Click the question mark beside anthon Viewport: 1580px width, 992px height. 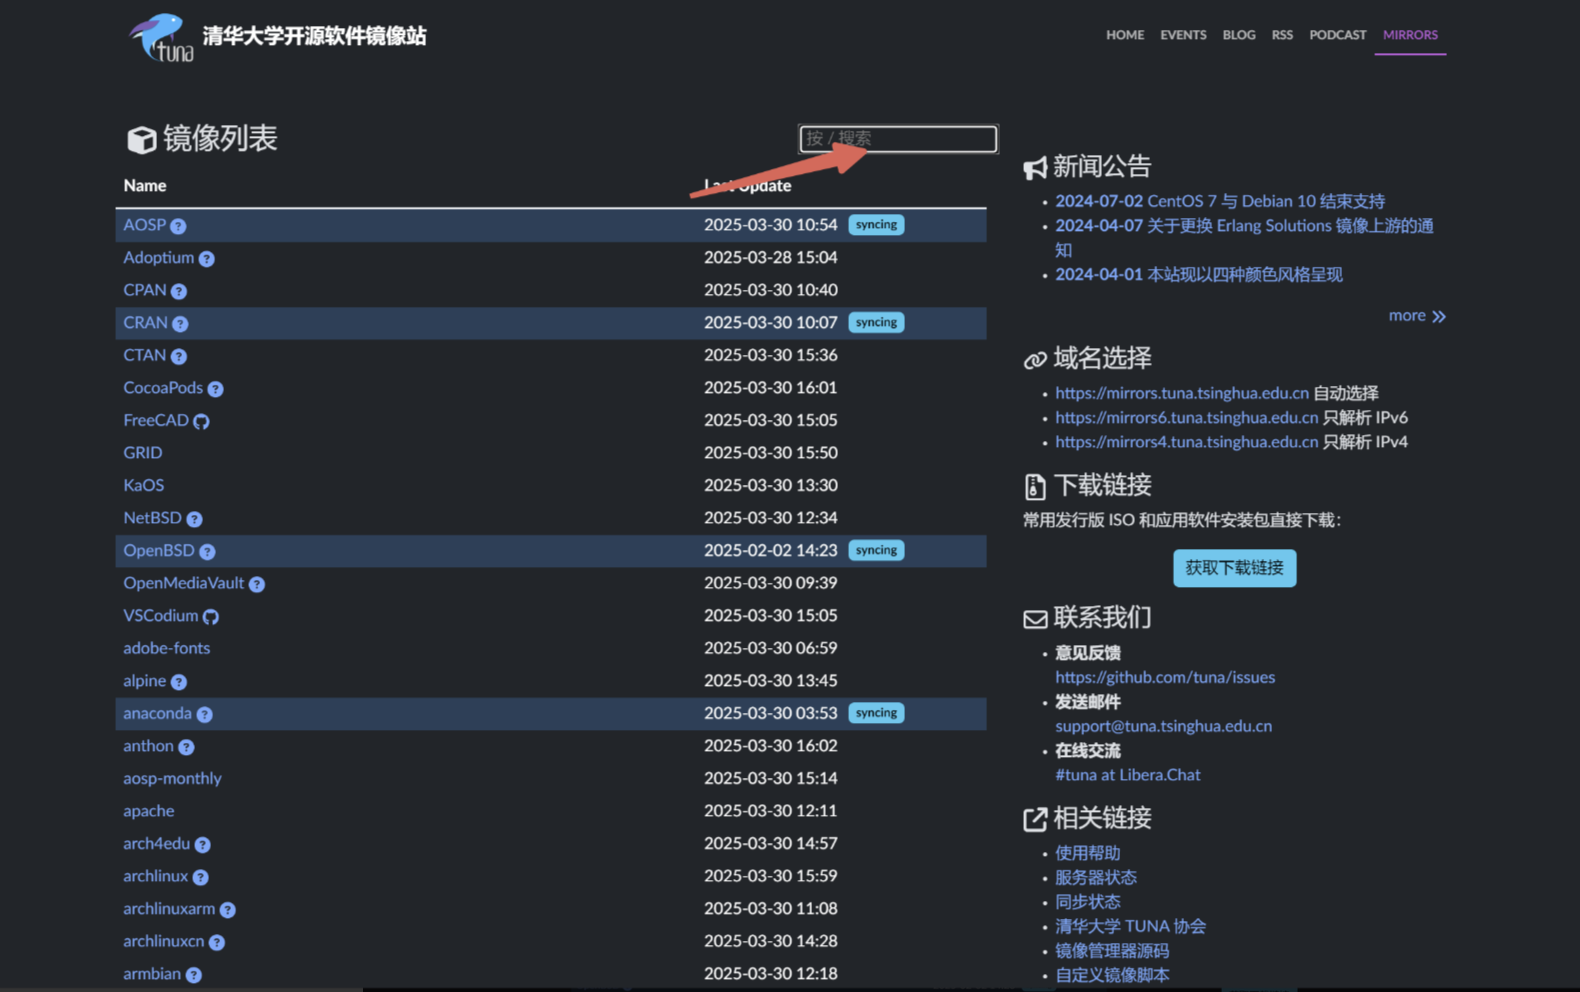[x=186, y=747]
